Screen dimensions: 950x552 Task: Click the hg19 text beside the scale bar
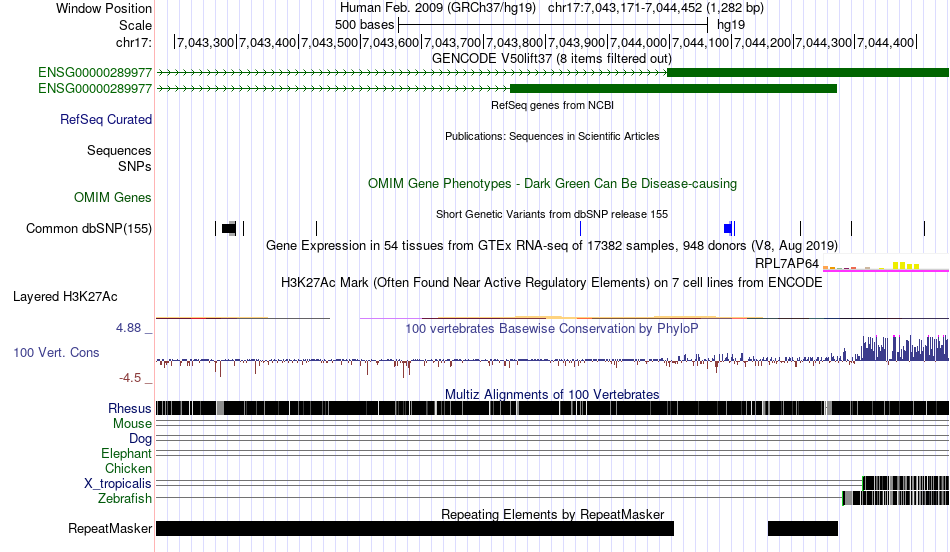731,25
